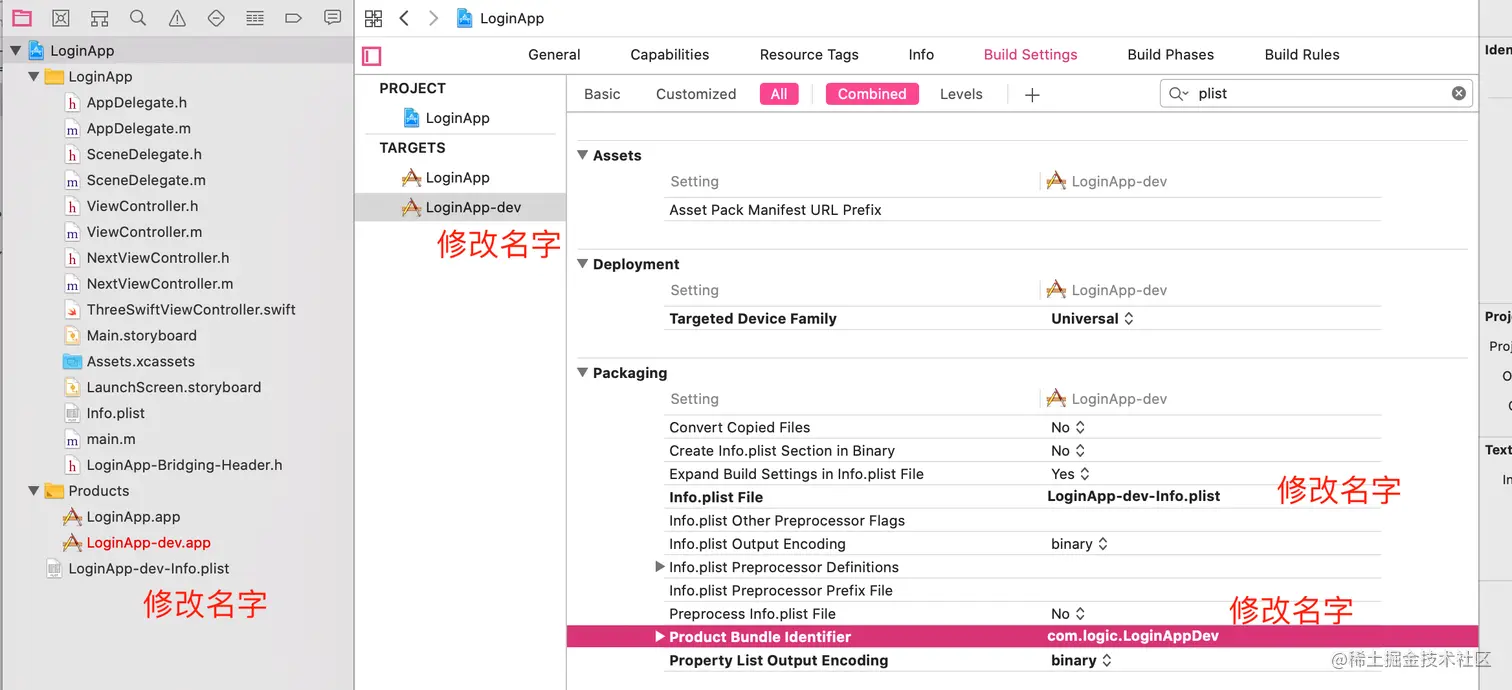
Task: Select Asset Pack Manifest URL Prefix row
Action: (1023, 209)
